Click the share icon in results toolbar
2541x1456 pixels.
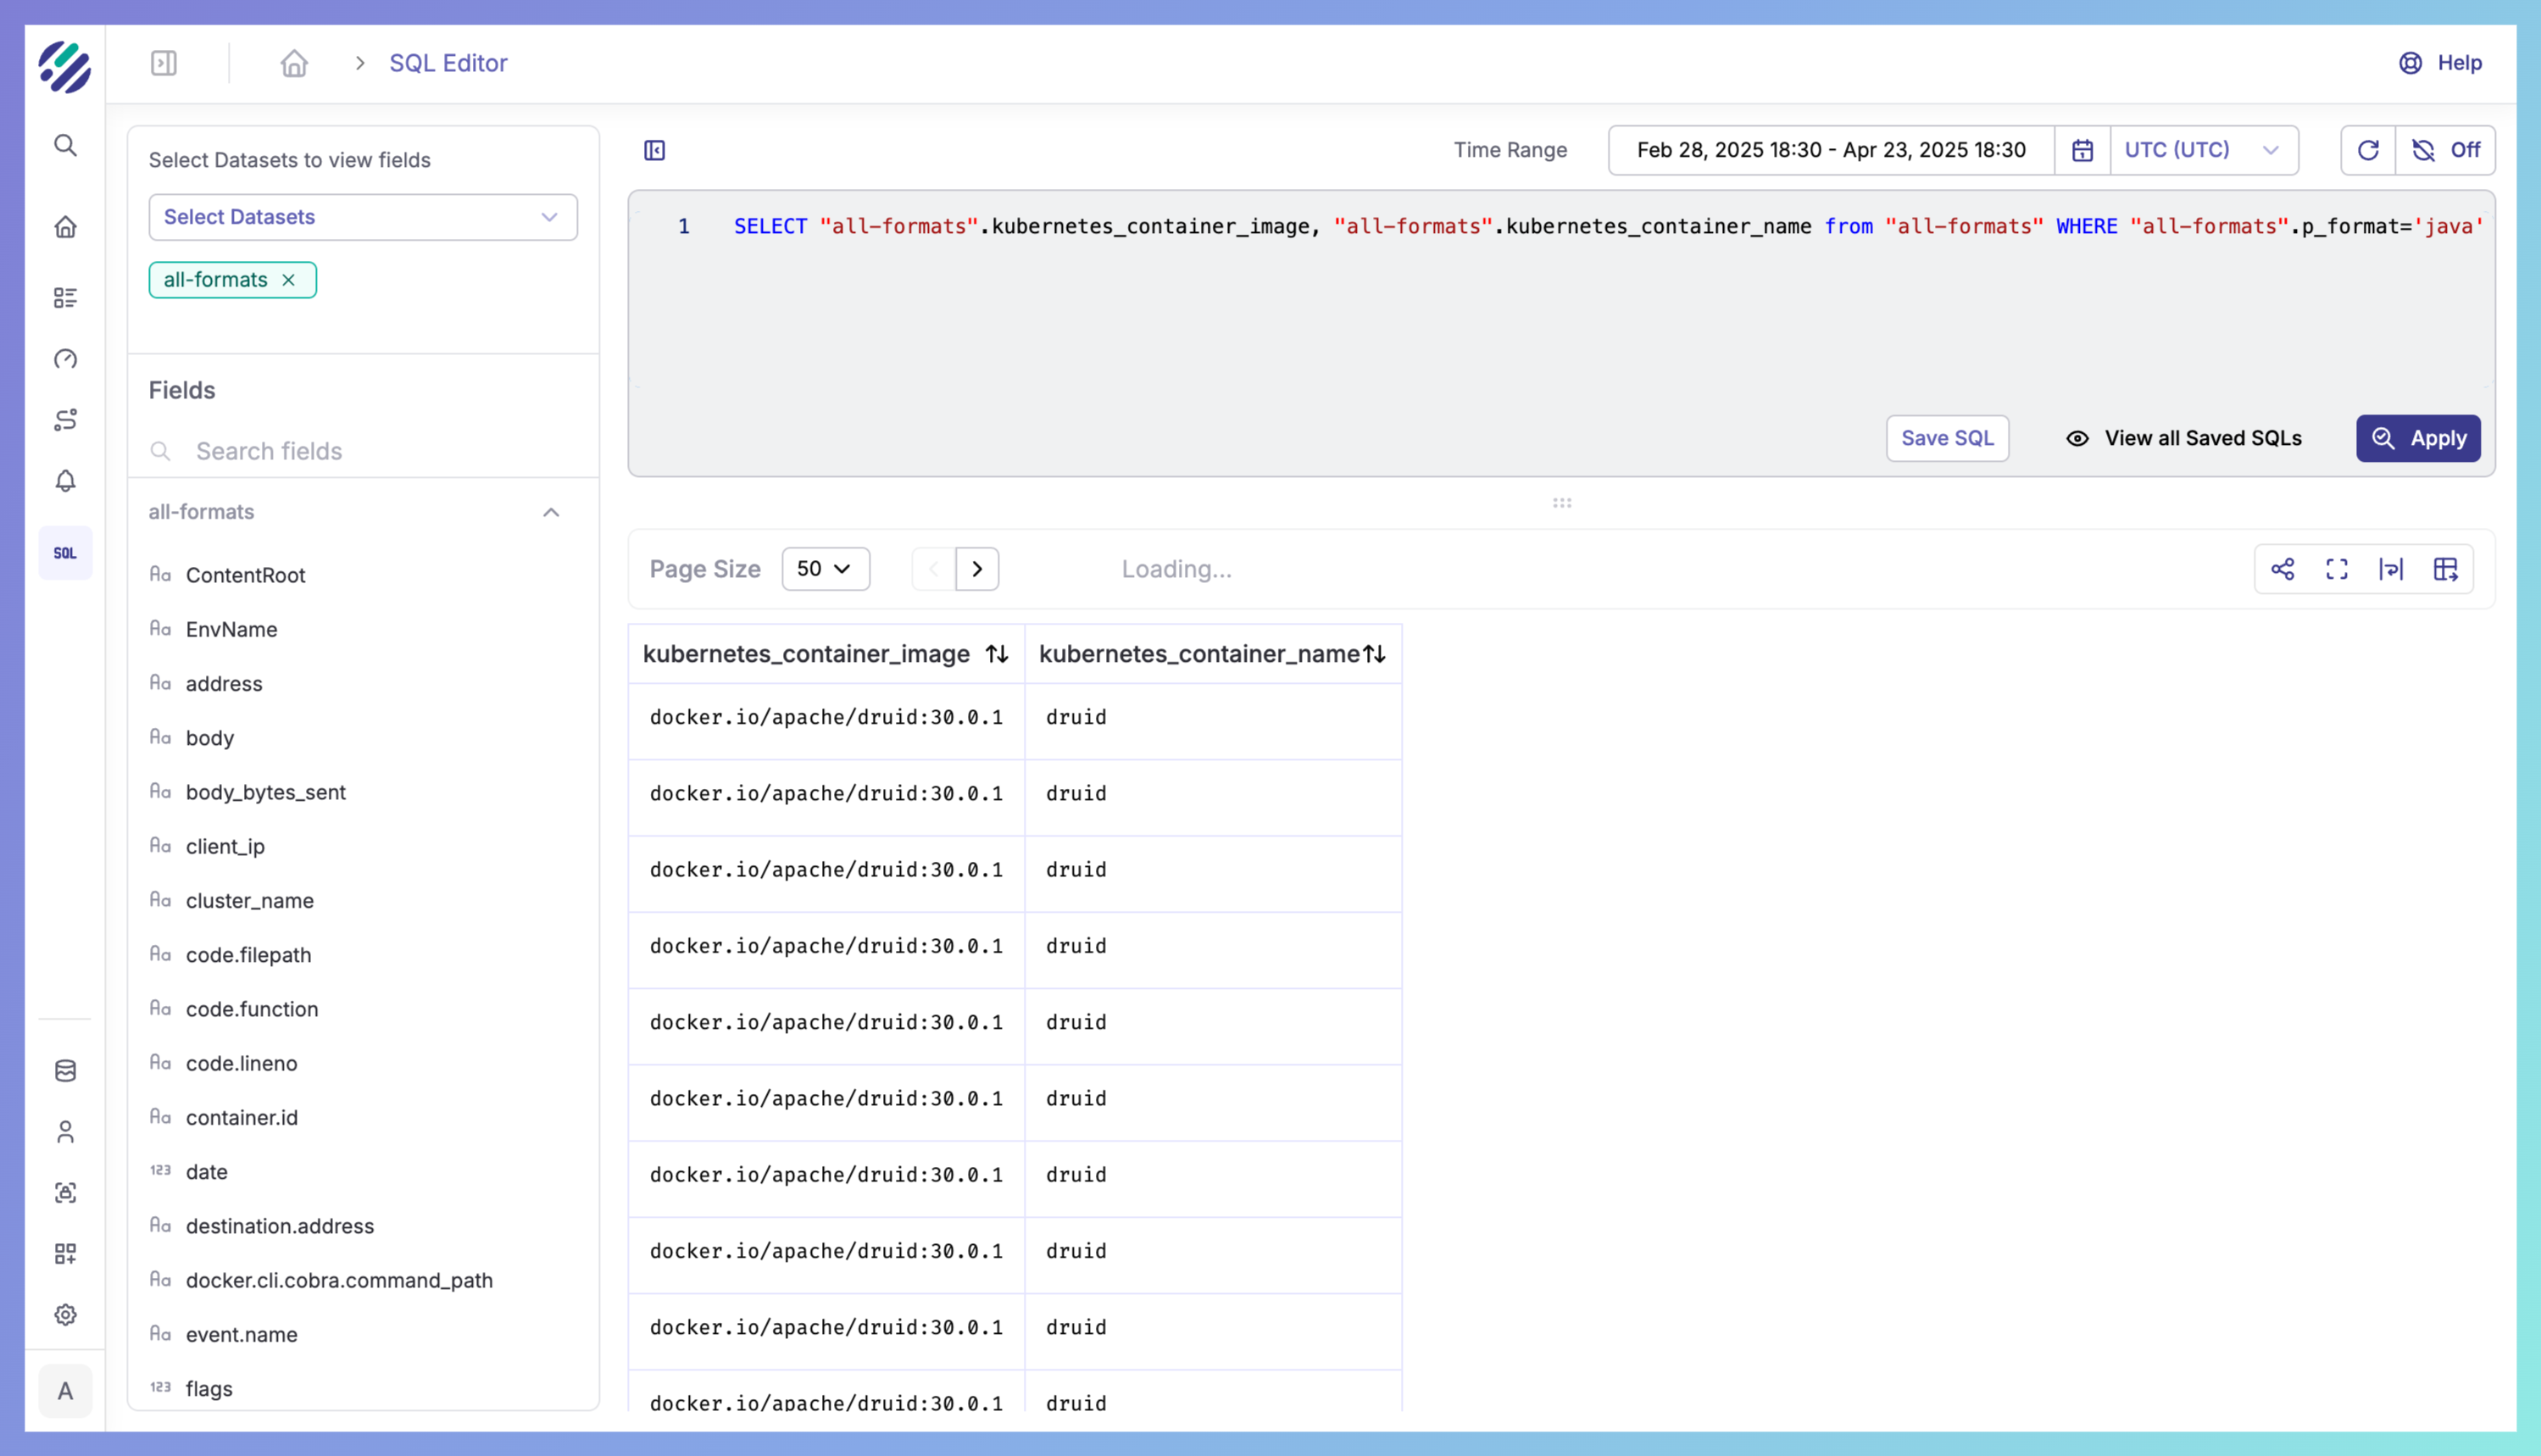pos(2282,569)
